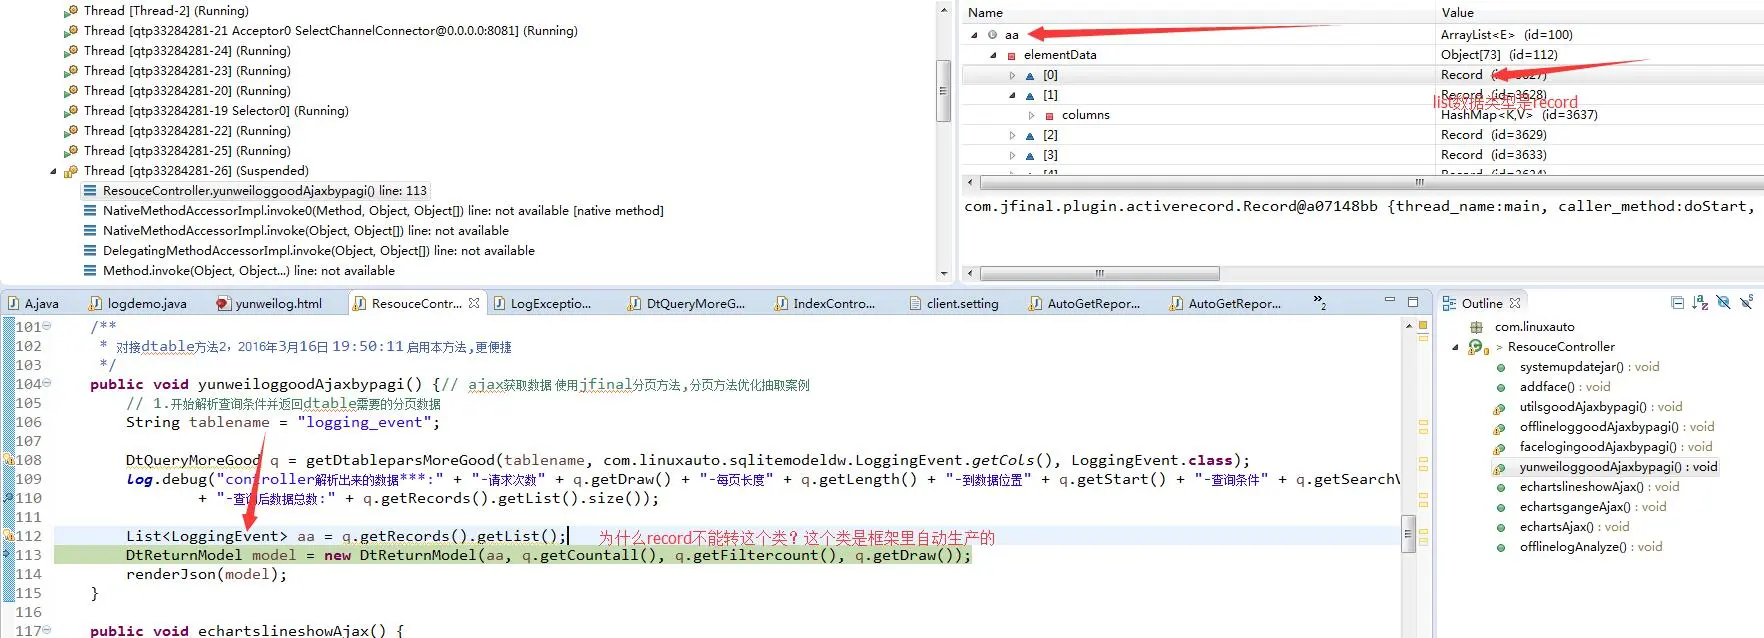
Task: Toggle hide fields in Outline
Action: coord(1723,302)
